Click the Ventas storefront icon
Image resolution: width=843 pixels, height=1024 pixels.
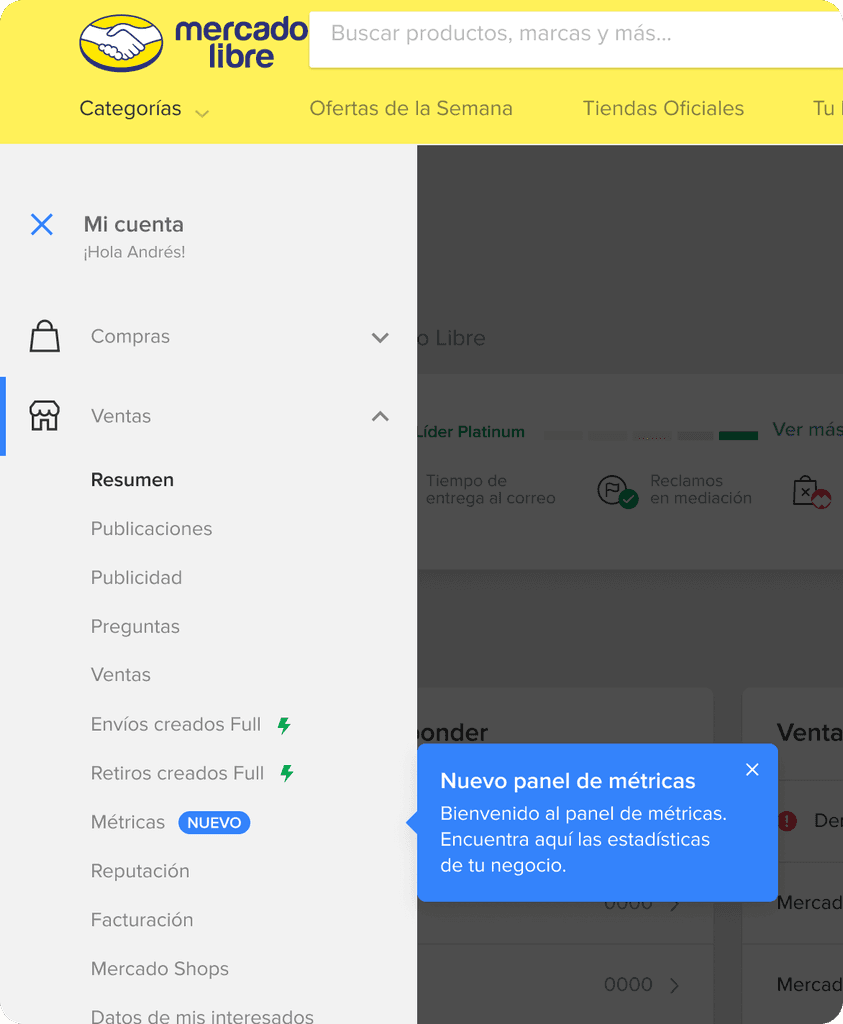[x=44, y=415]
